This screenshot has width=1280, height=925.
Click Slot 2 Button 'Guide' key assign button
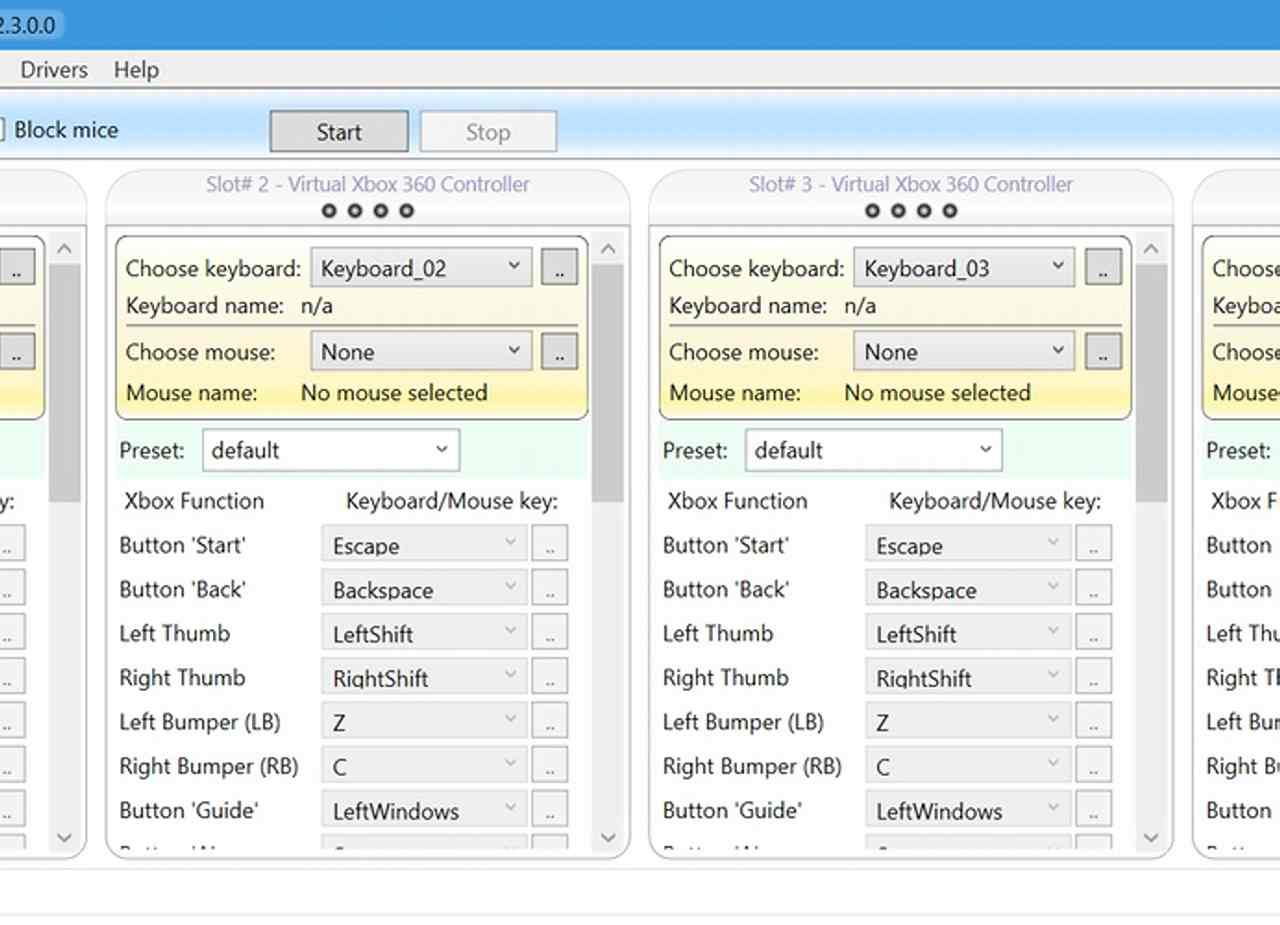tap(549, 810)
